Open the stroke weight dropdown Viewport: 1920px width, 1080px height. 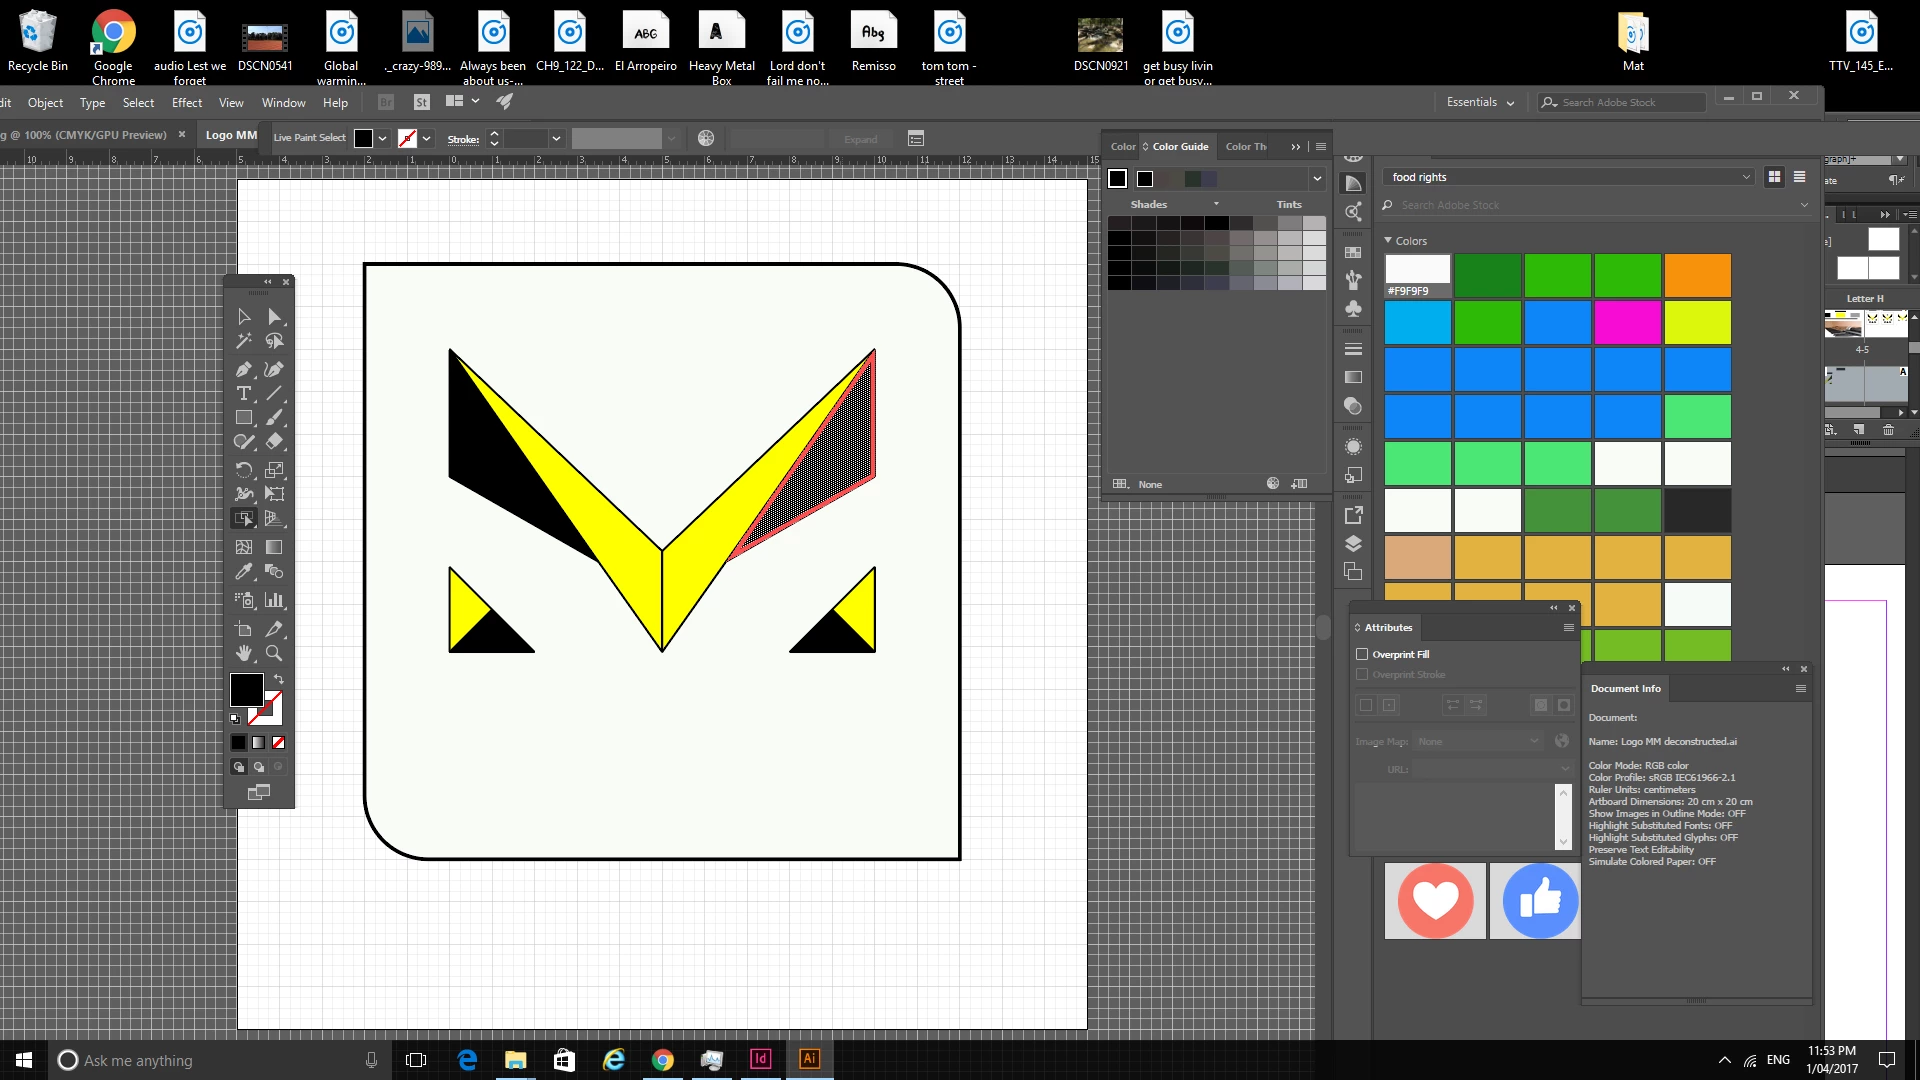(x=556, y=139)
